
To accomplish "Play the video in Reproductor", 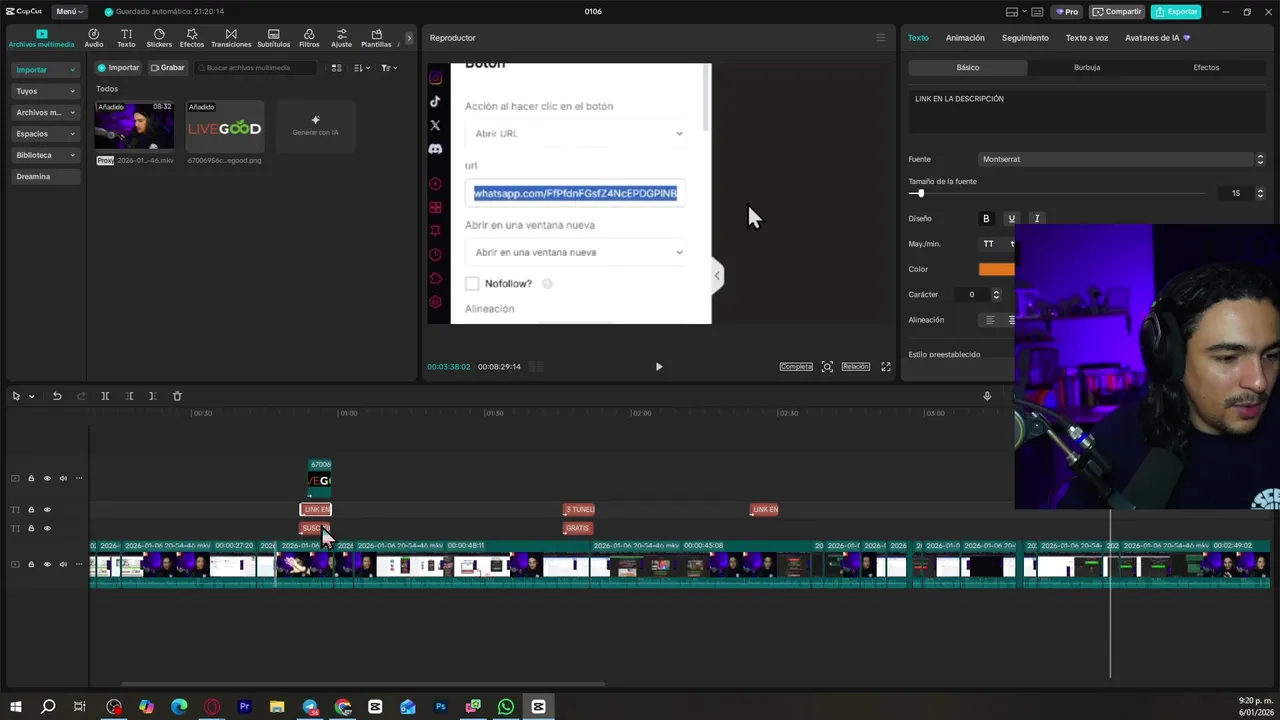I will point(659,367).
